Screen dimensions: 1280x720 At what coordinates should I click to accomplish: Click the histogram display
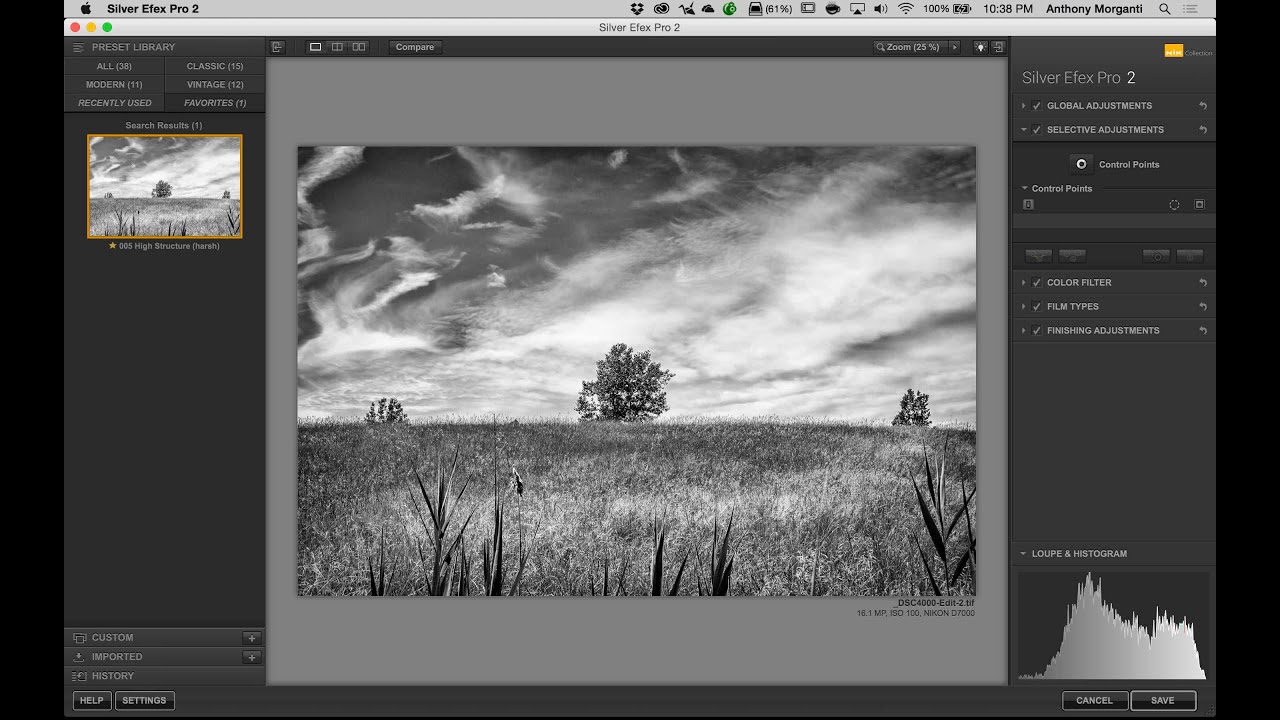(x=1113, y=625)
